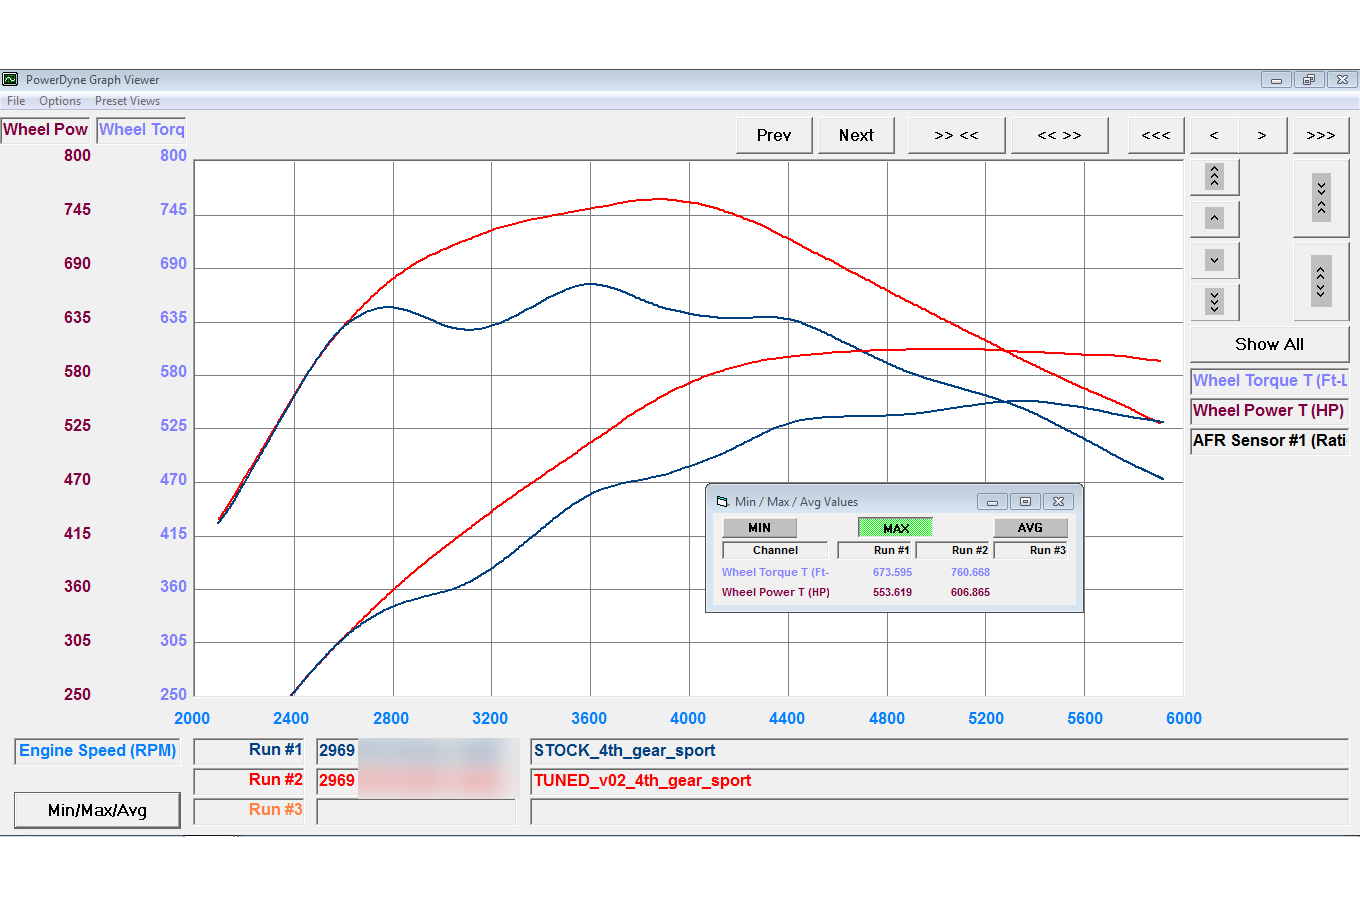
Task: Switch stats to AVG mode
Action: [1030, 528]
